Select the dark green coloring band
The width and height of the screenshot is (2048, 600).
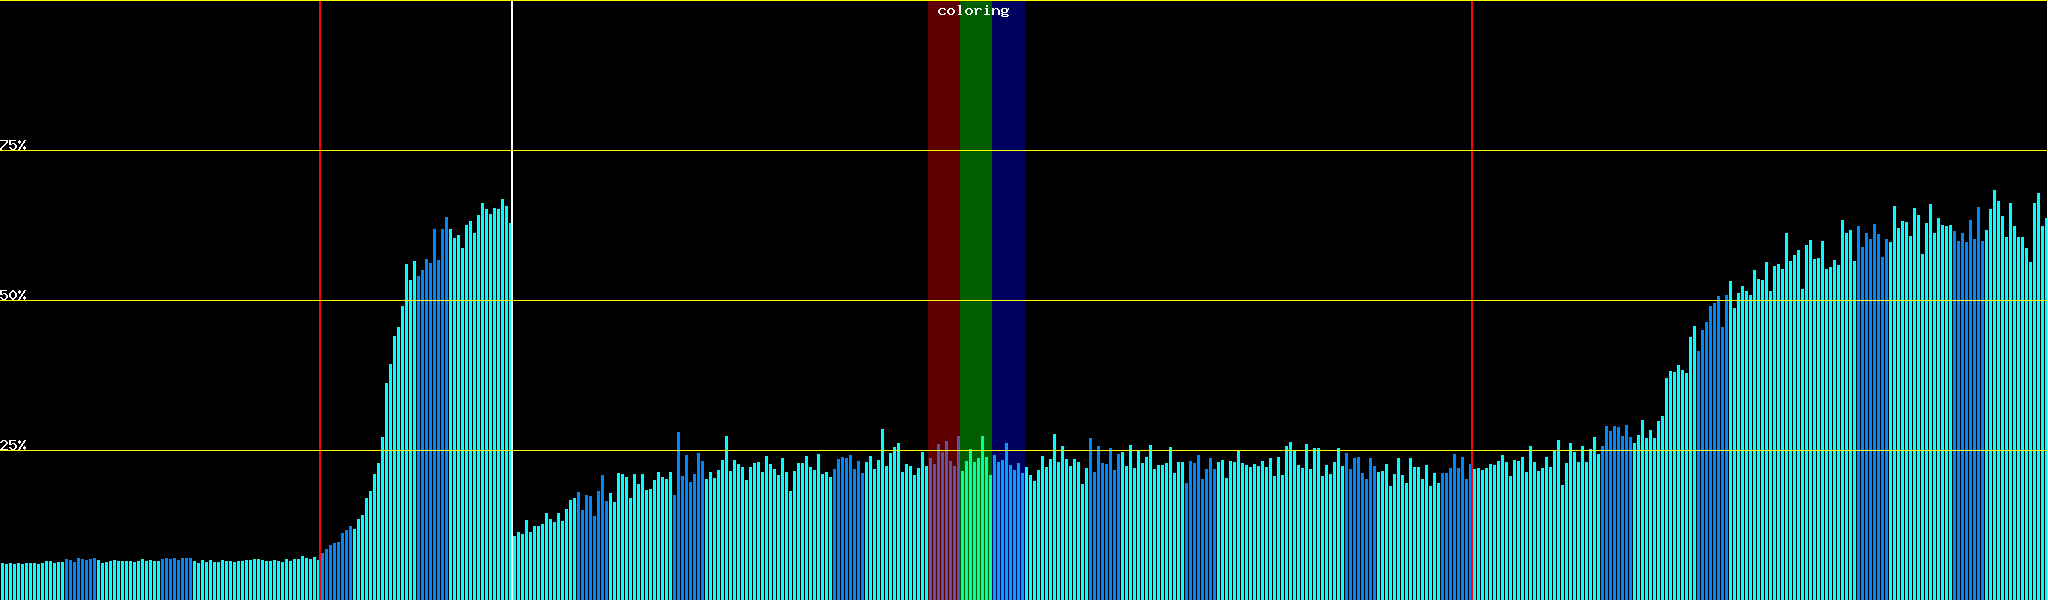coord(975,200)
